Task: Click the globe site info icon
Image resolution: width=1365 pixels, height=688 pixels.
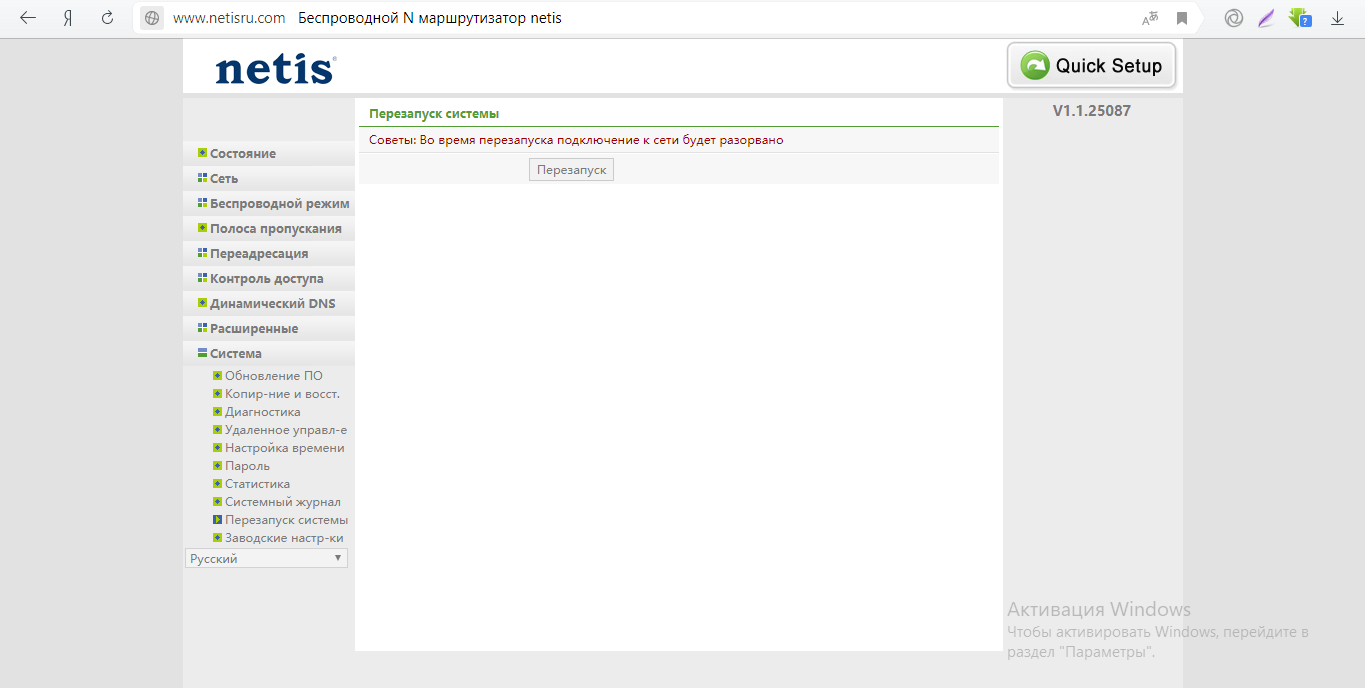Action: 152,18
